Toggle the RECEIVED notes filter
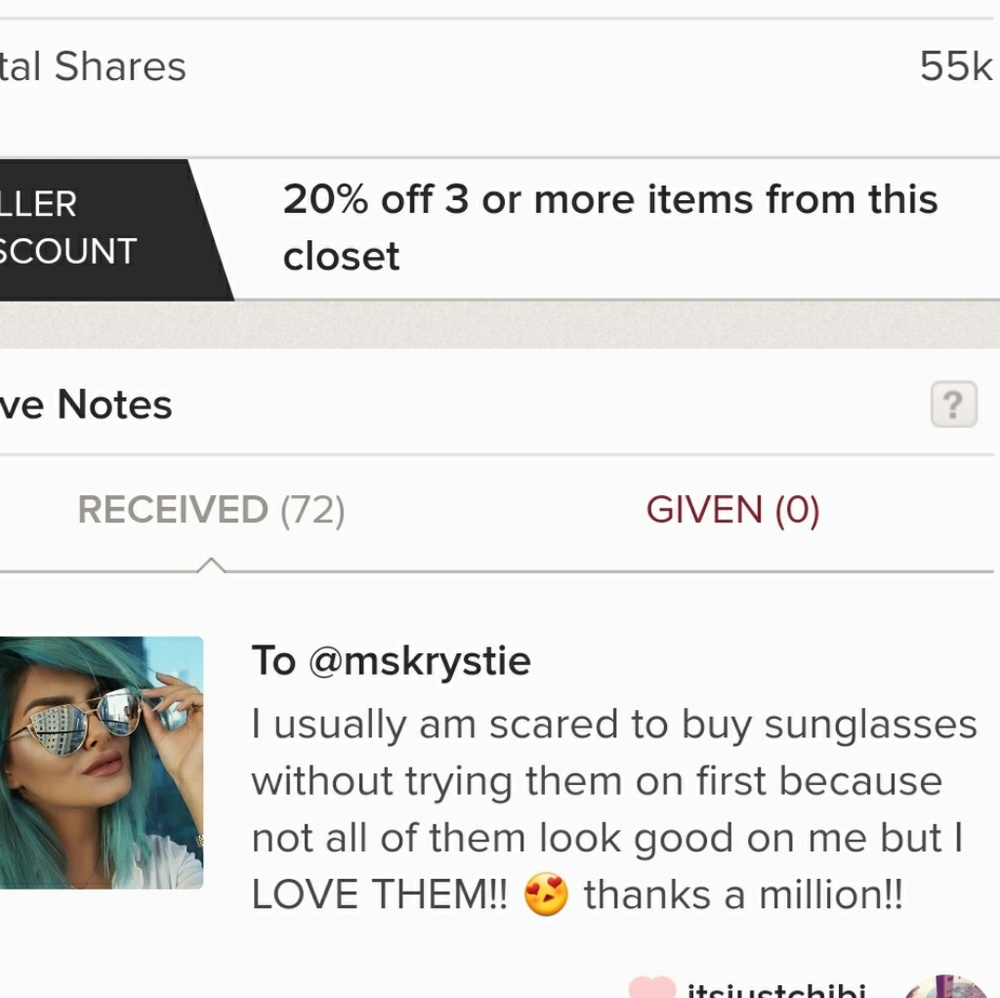The image size is (1000, 998). click(x=211, y=509)
